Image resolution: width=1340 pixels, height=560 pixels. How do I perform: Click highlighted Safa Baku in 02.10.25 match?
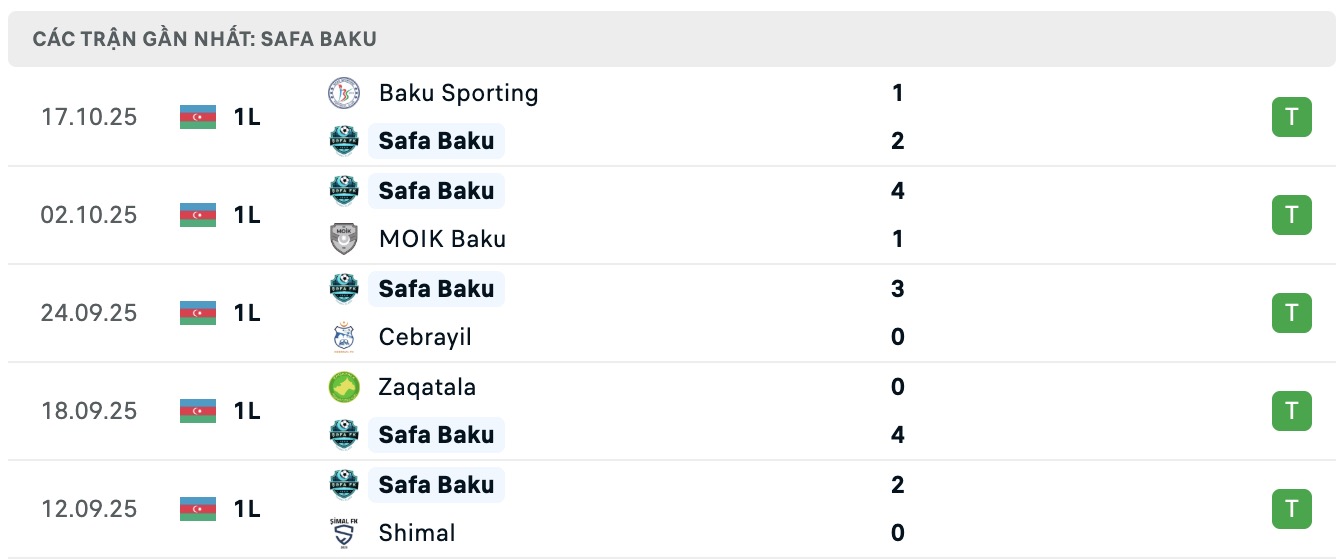[436, 190]
